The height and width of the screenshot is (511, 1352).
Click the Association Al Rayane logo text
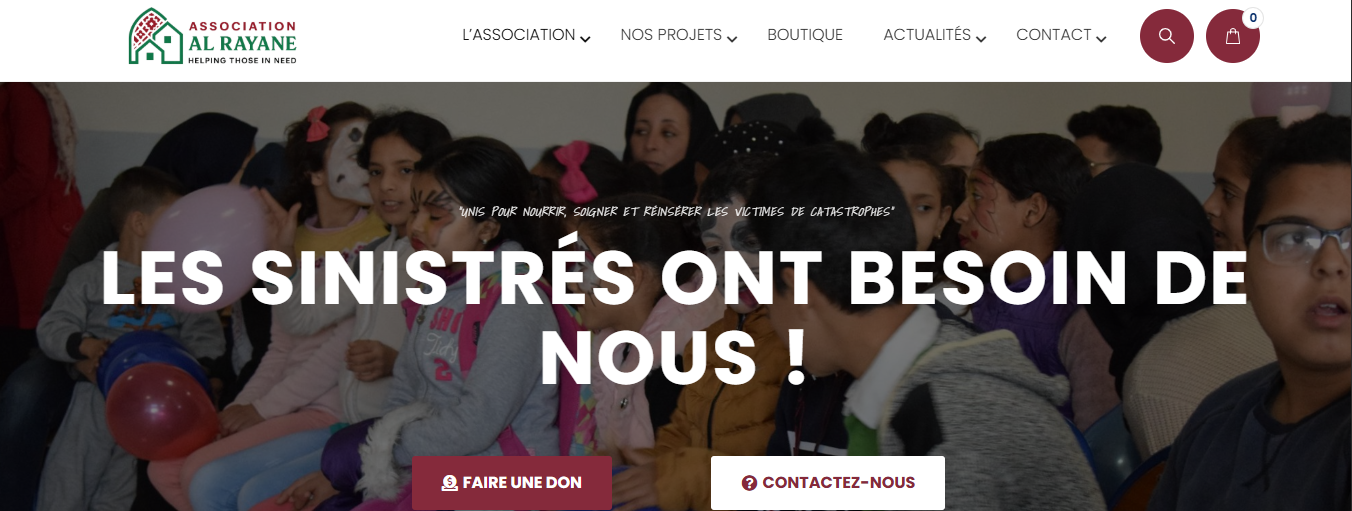pos(242,42)
